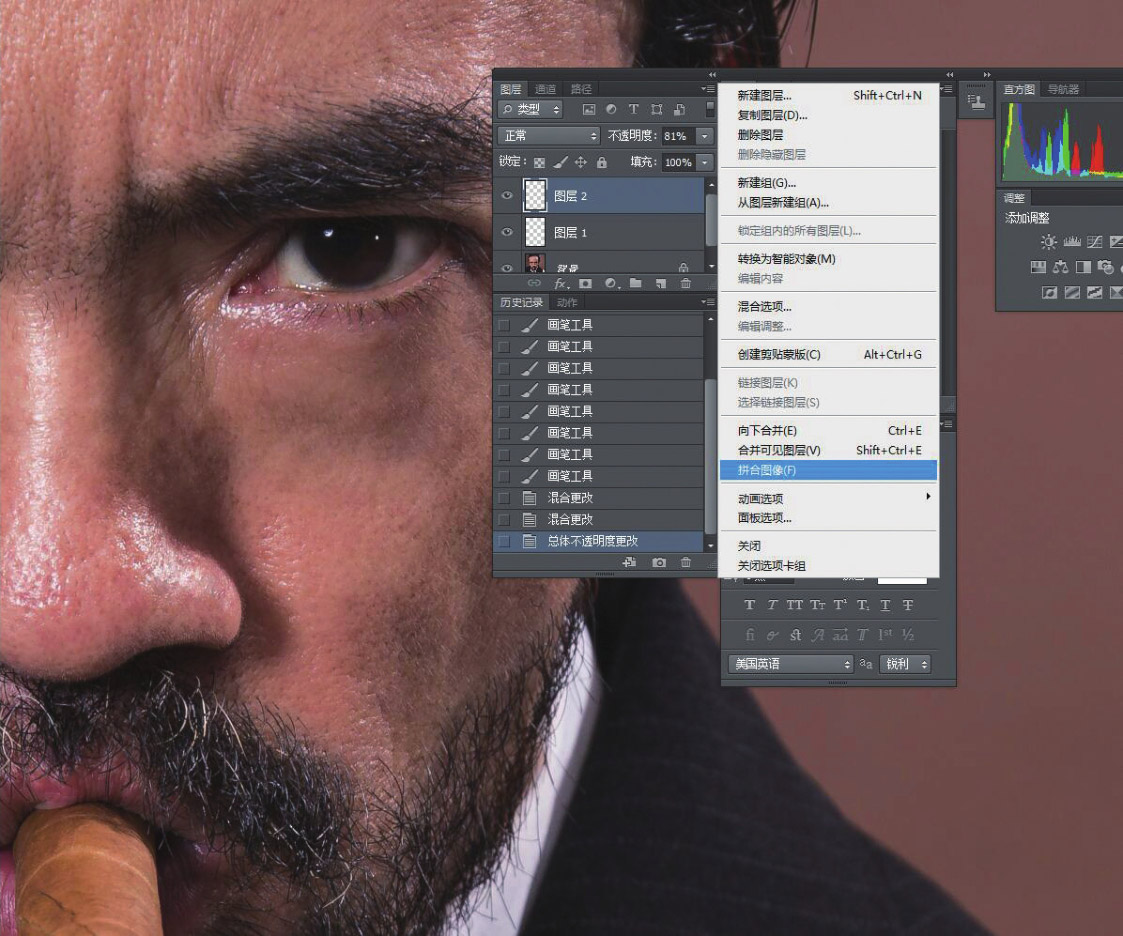Click the Levels adjustment icon
The height and width of the screenshot is (936, 1123).
[1072, 242]
